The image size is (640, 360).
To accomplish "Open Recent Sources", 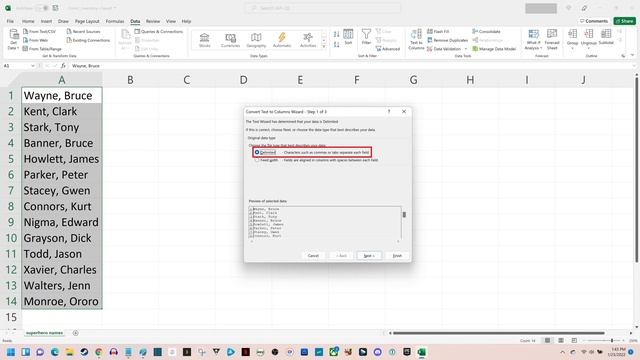I will point(83,31).
